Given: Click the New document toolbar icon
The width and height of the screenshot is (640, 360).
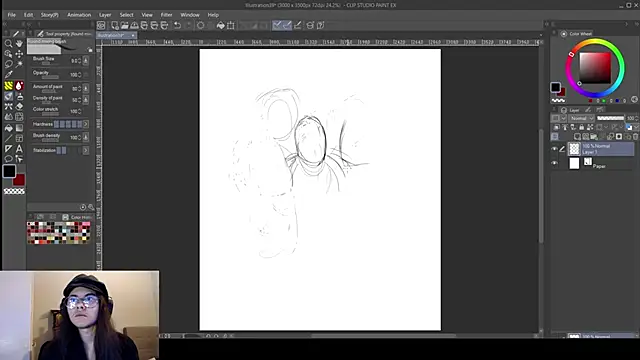Looking at the screenshot, I should (115, 25).
